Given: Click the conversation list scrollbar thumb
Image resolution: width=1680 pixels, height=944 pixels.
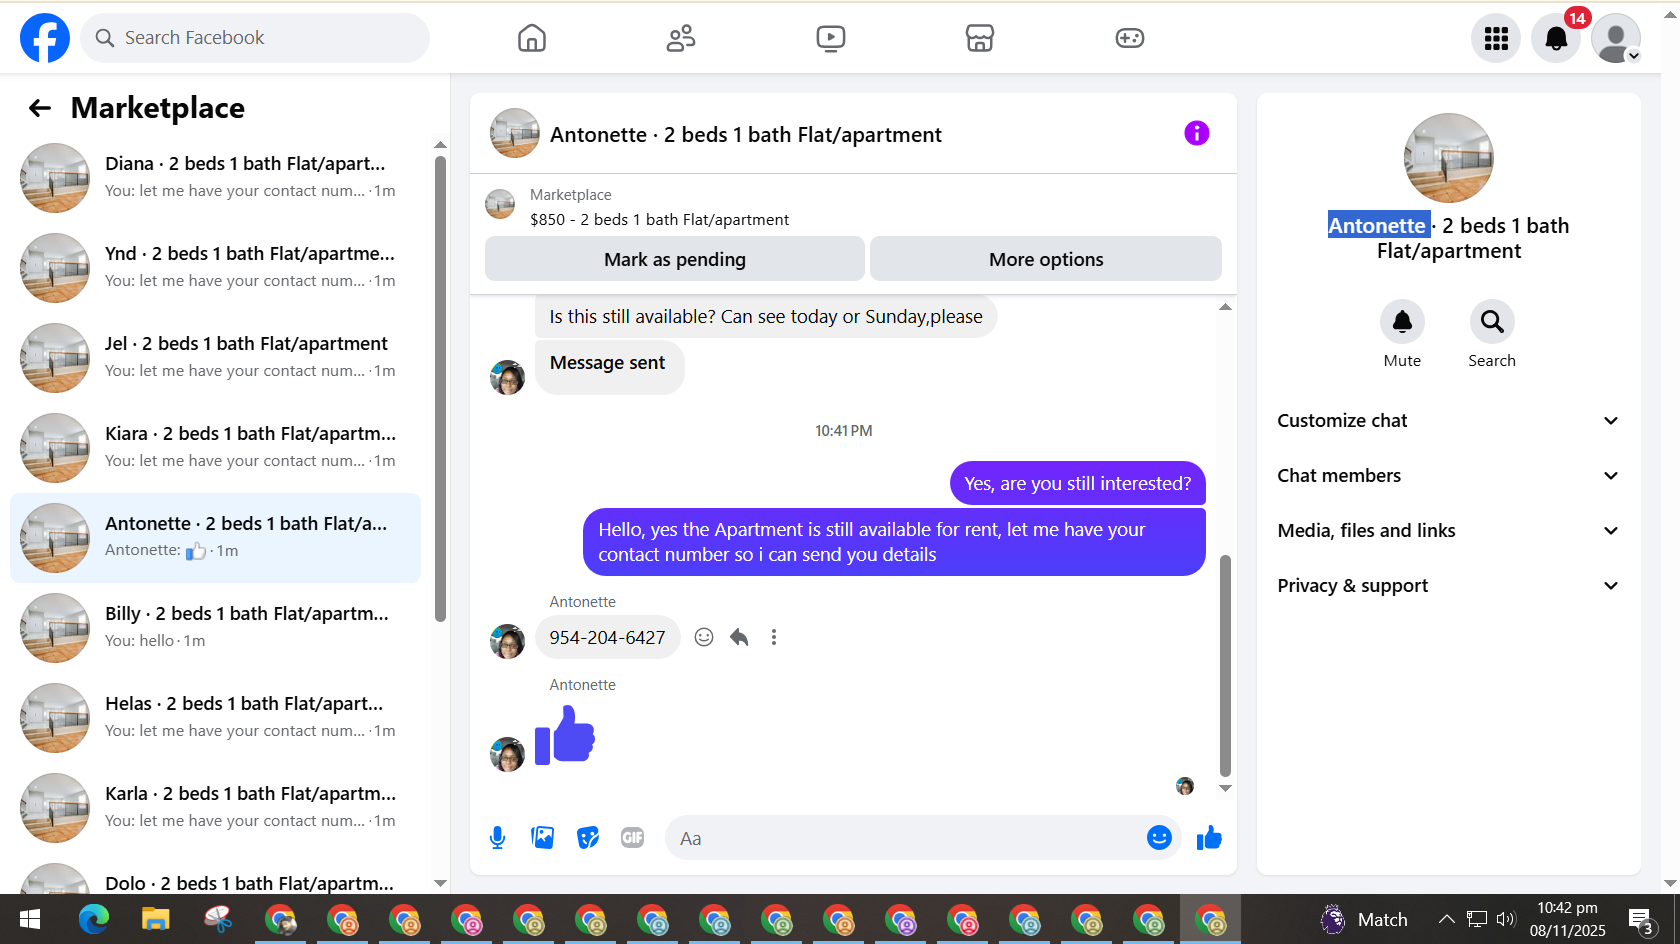Looking at the screenshot, I should coord(440,390).
